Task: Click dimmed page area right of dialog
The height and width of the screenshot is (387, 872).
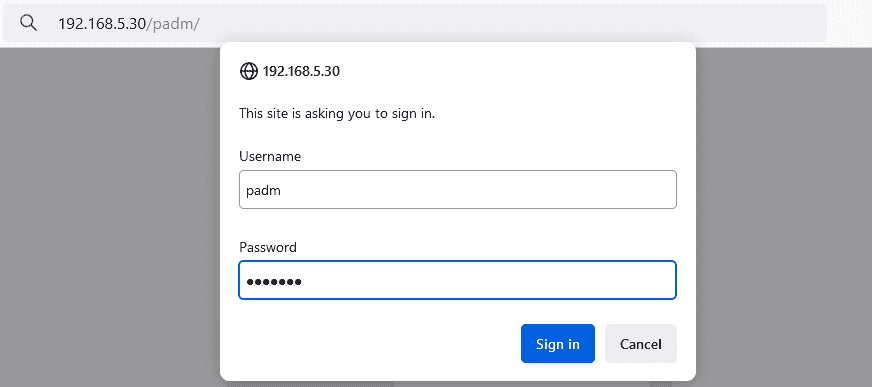Action: coord(784,217)
